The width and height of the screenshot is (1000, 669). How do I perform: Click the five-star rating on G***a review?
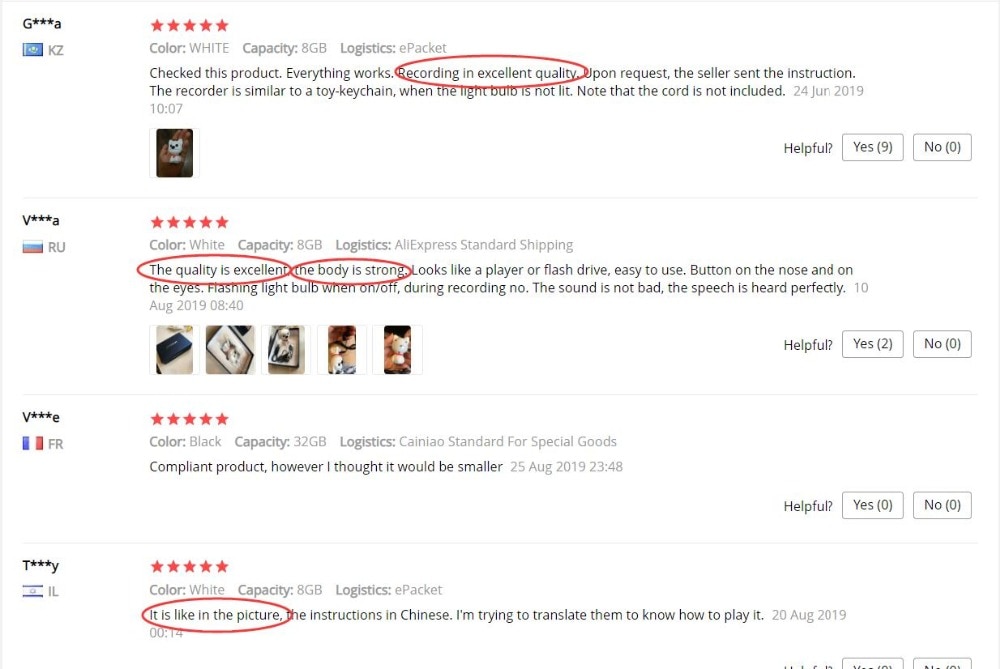tap(189, 26)
